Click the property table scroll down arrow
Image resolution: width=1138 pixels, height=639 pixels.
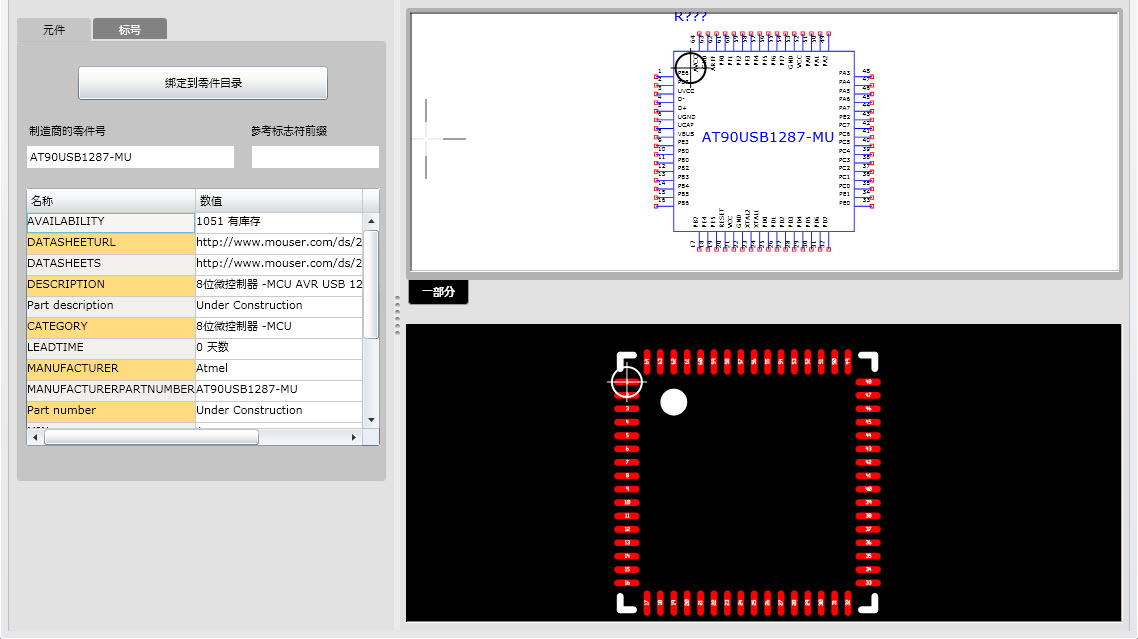(371, 420)
